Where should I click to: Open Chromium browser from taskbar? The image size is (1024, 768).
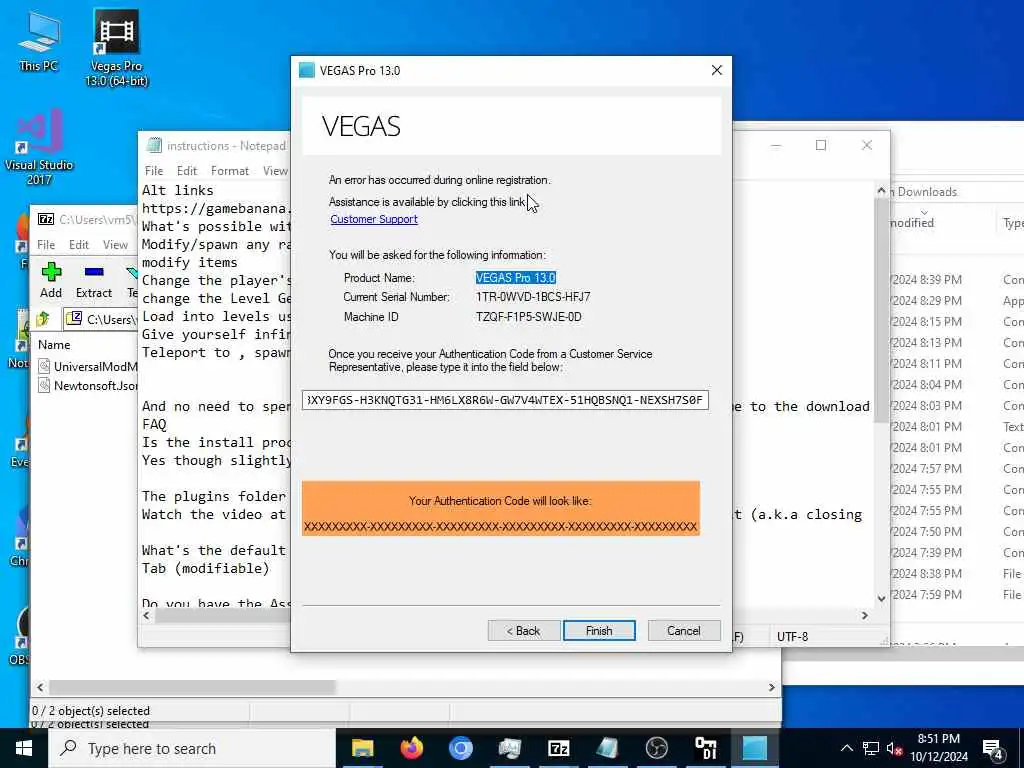coord(460,748)
